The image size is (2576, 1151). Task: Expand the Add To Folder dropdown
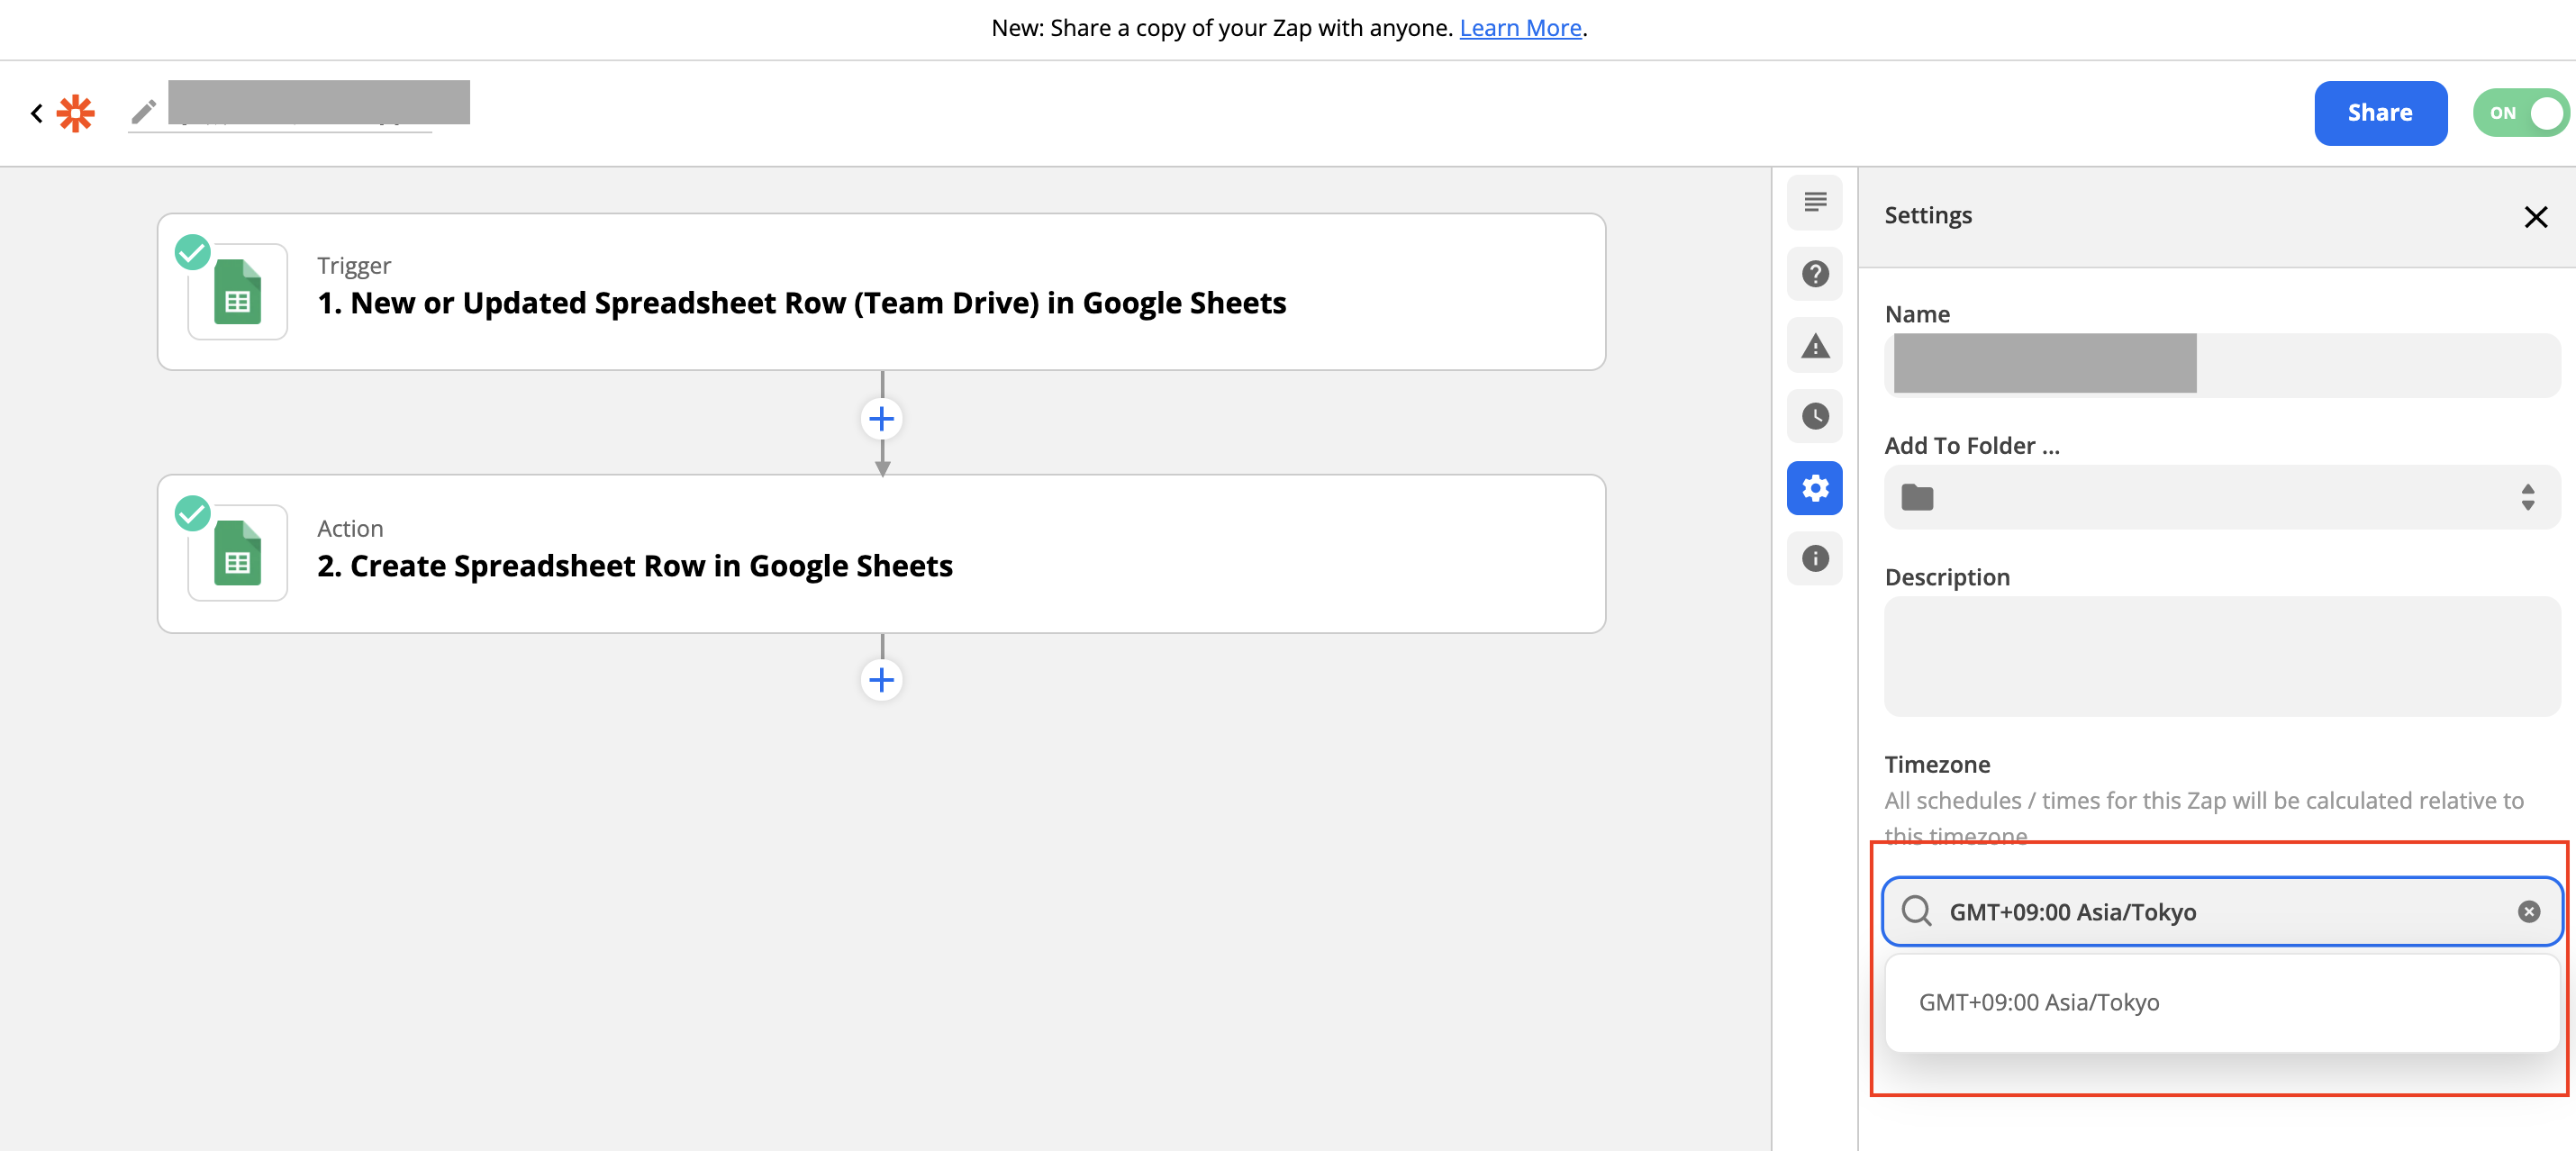pos(2220,497)
